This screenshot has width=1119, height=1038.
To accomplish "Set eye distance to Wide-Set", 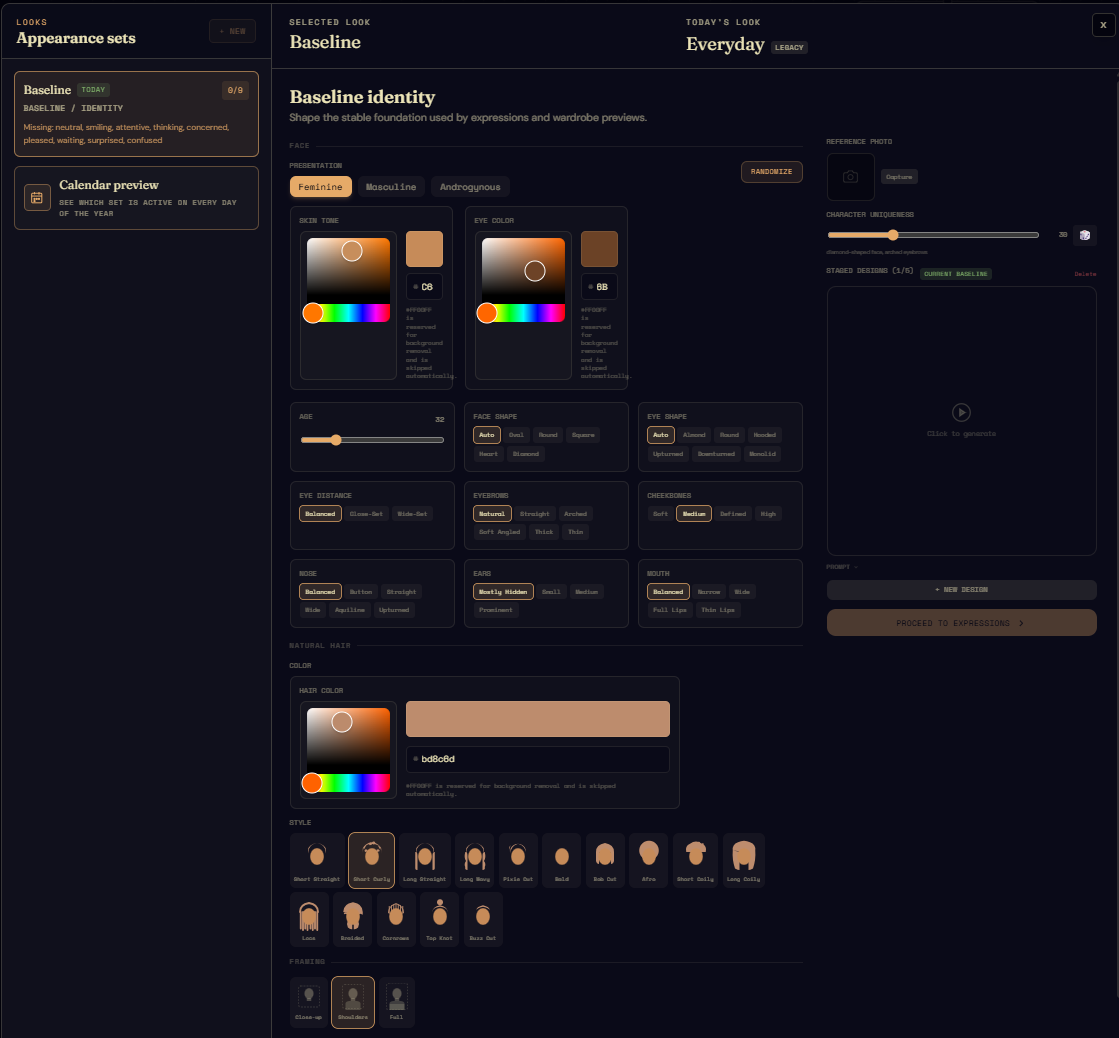I will (412, 514).
